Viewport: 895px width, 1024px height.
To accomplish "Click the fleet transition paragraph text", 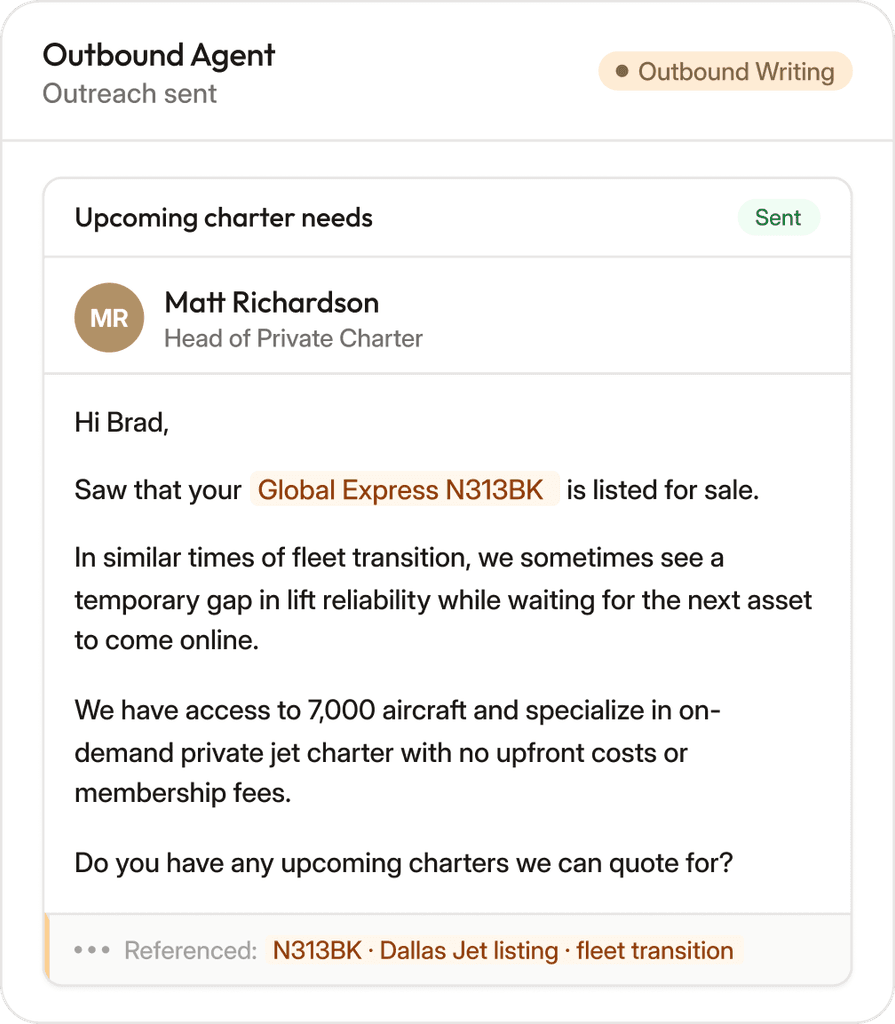I will (443, 599).
